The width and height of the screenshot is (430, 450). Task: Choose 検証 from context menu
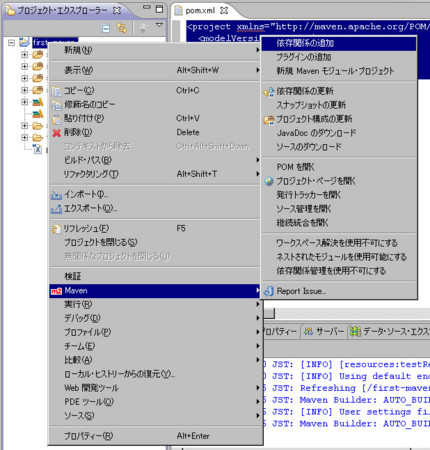(155, 276)
